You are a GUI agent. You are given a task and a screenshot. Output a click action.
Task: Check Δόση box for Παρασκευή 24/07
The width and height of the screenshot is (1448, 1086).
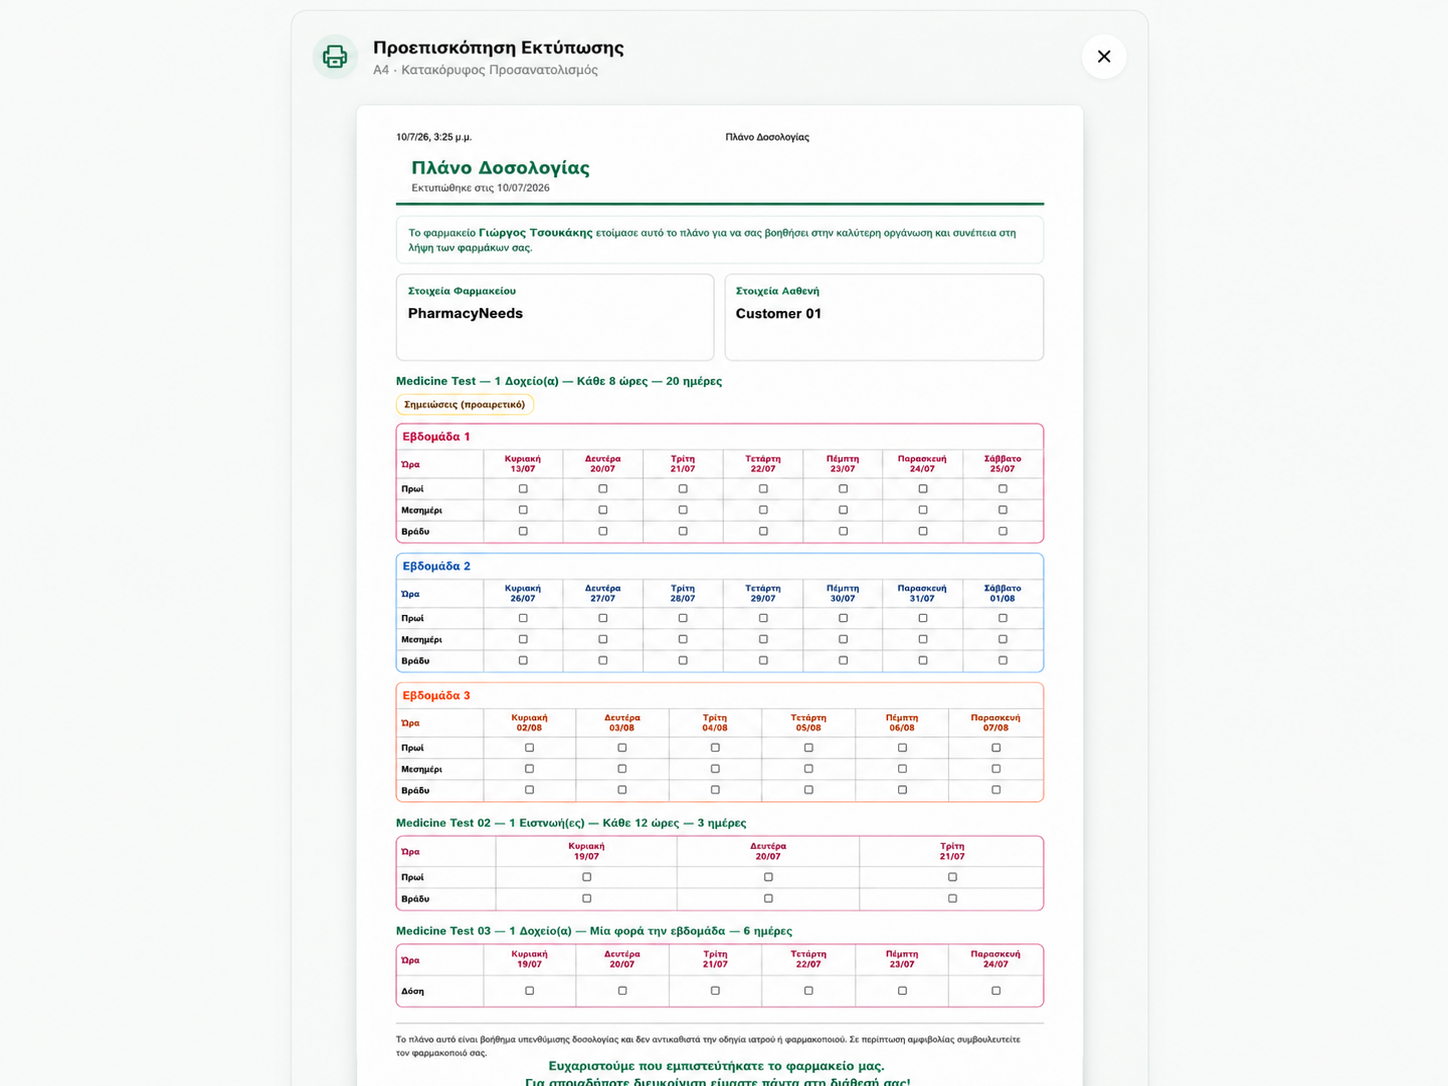click(x=996, y=991)
